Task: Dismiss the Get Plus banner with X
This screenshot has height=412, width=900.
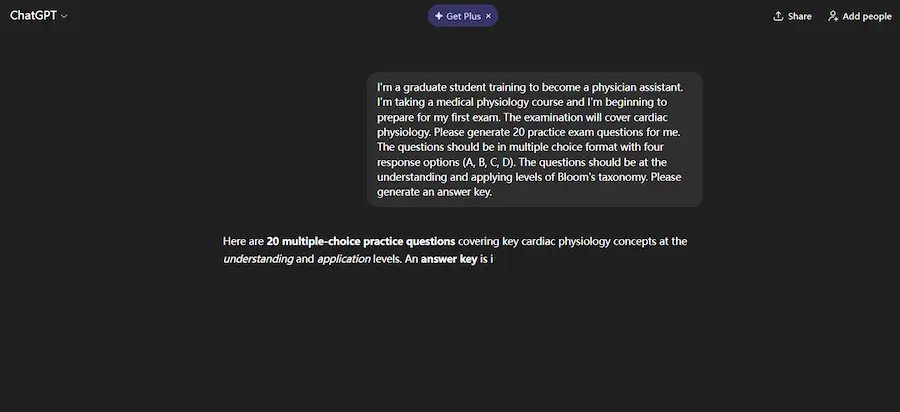Action: pyautogui.click(x=488, y=16)
